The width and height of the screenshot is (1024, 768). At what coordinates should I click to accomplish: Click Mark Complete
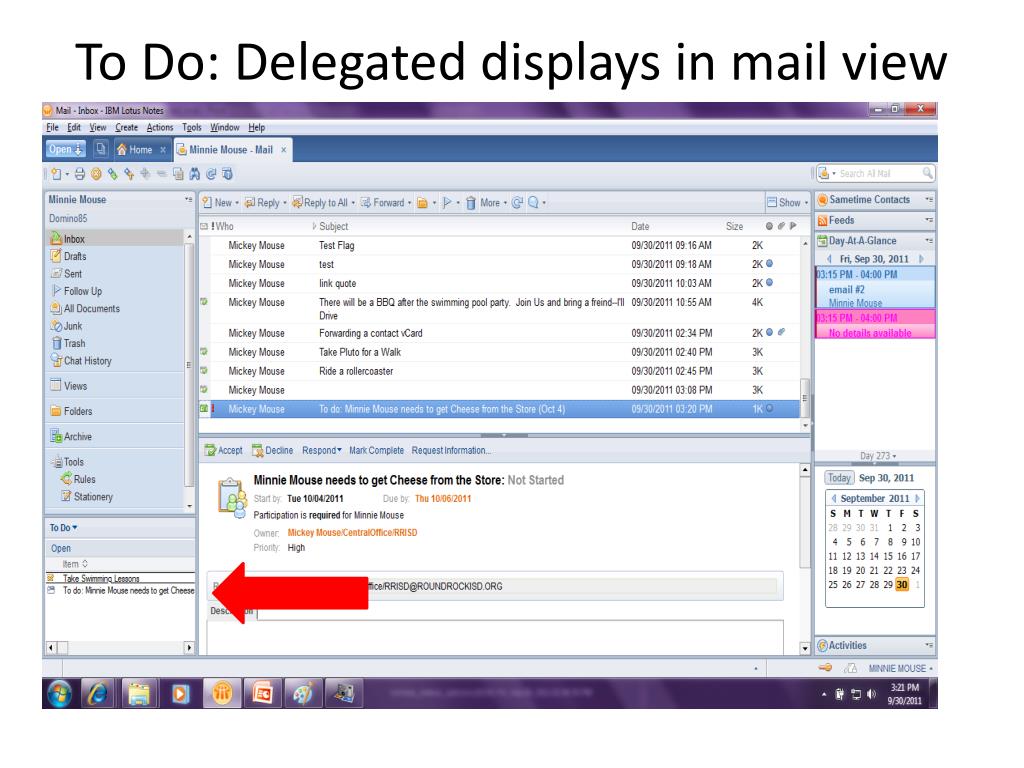click(376, 451)
